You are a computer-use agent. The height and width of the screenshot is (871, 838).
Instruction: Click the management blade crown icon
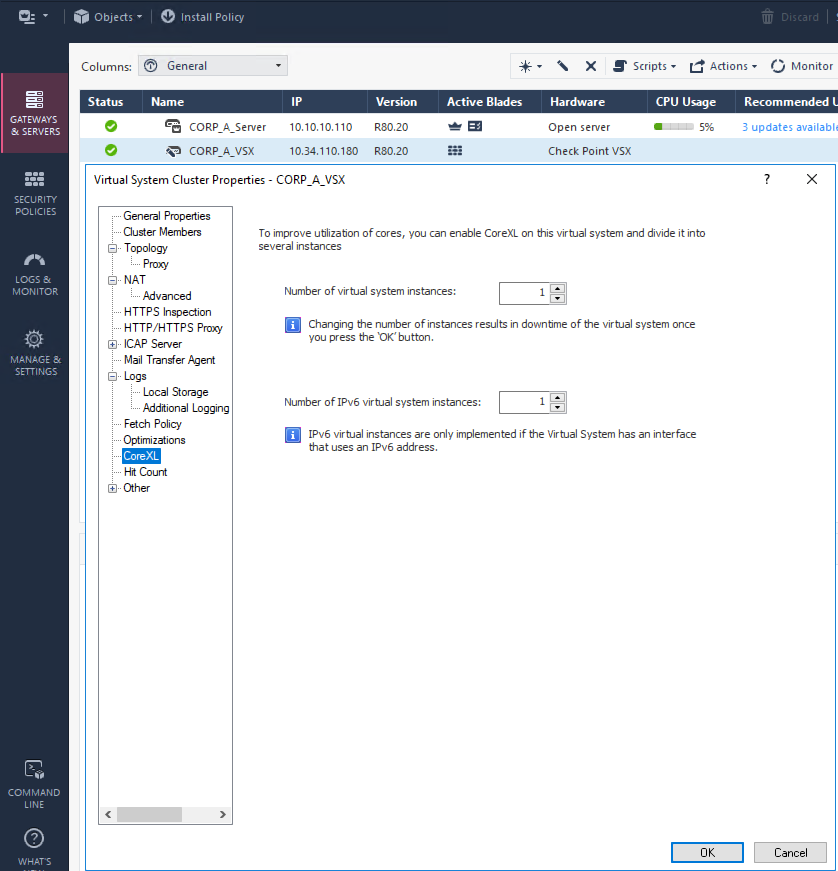click(x=455, y=126)
